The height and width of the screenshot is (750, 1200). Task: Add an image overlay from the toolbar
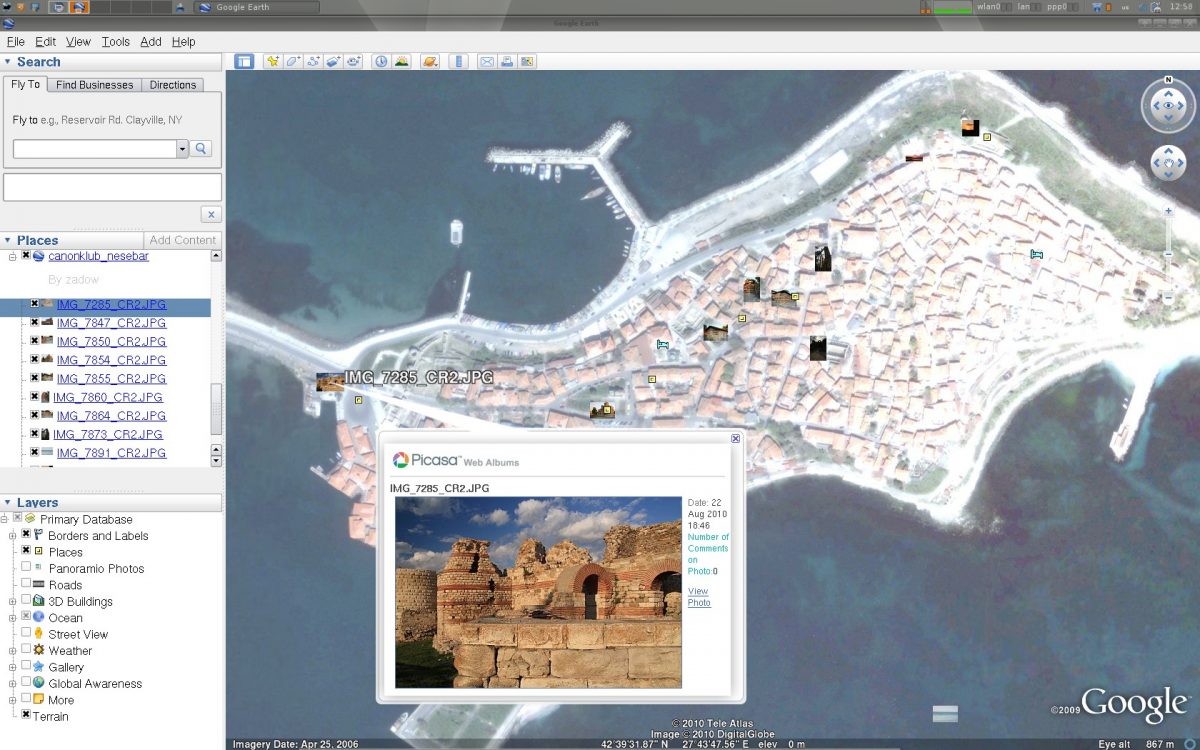tap(333, 61)
